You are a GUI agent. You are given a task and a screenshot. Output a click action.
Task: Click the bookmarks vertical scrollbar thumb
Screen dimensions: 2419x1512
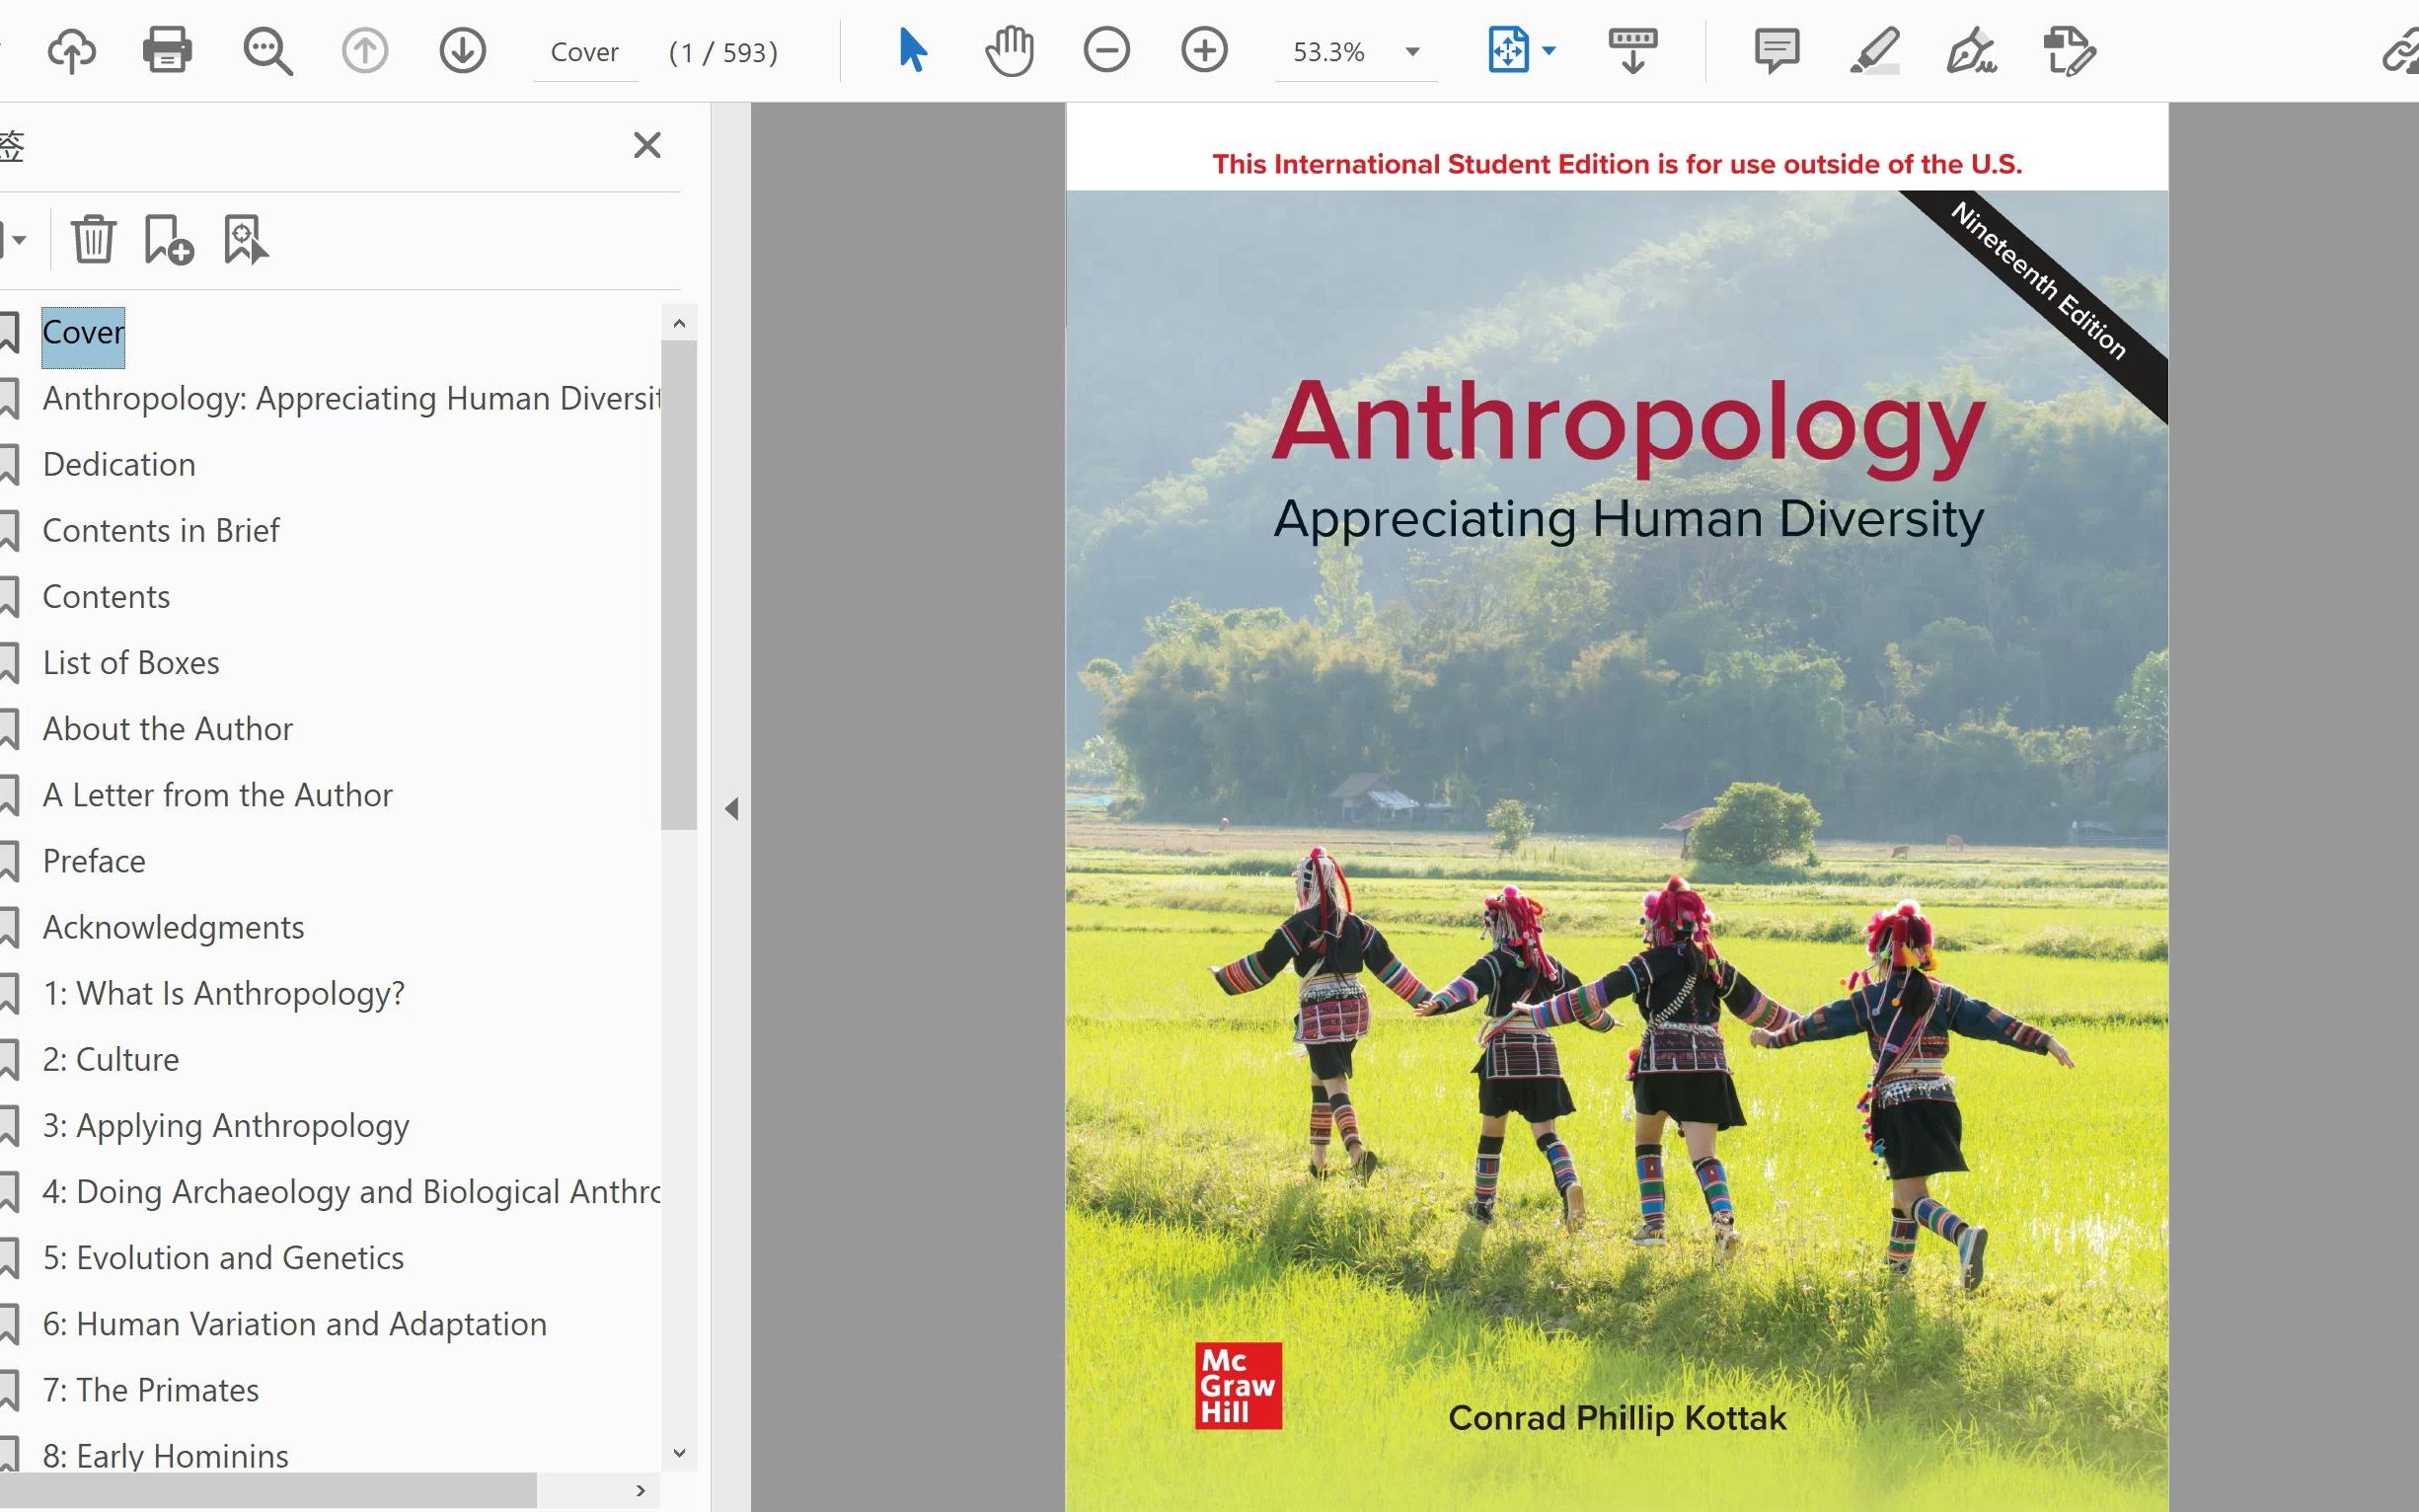tap(679, 585)
